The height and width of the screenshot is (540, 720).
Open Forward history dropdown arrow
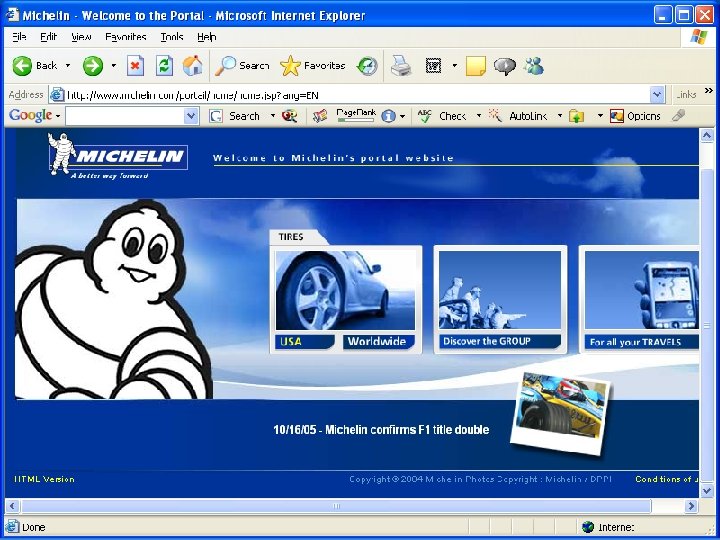[x=113, y=66]
